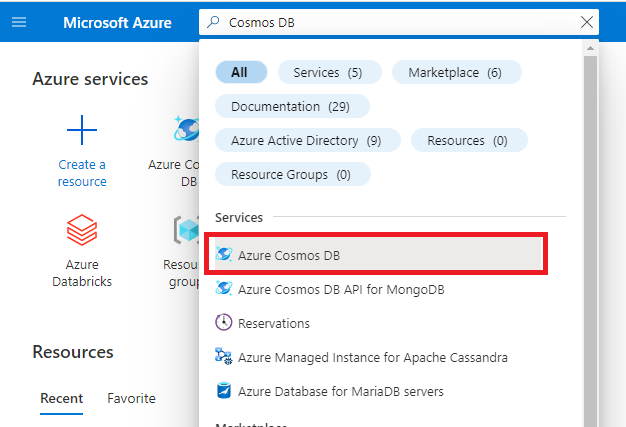Click the search magnifier icon
626x427 pixels.
[213, 22]
